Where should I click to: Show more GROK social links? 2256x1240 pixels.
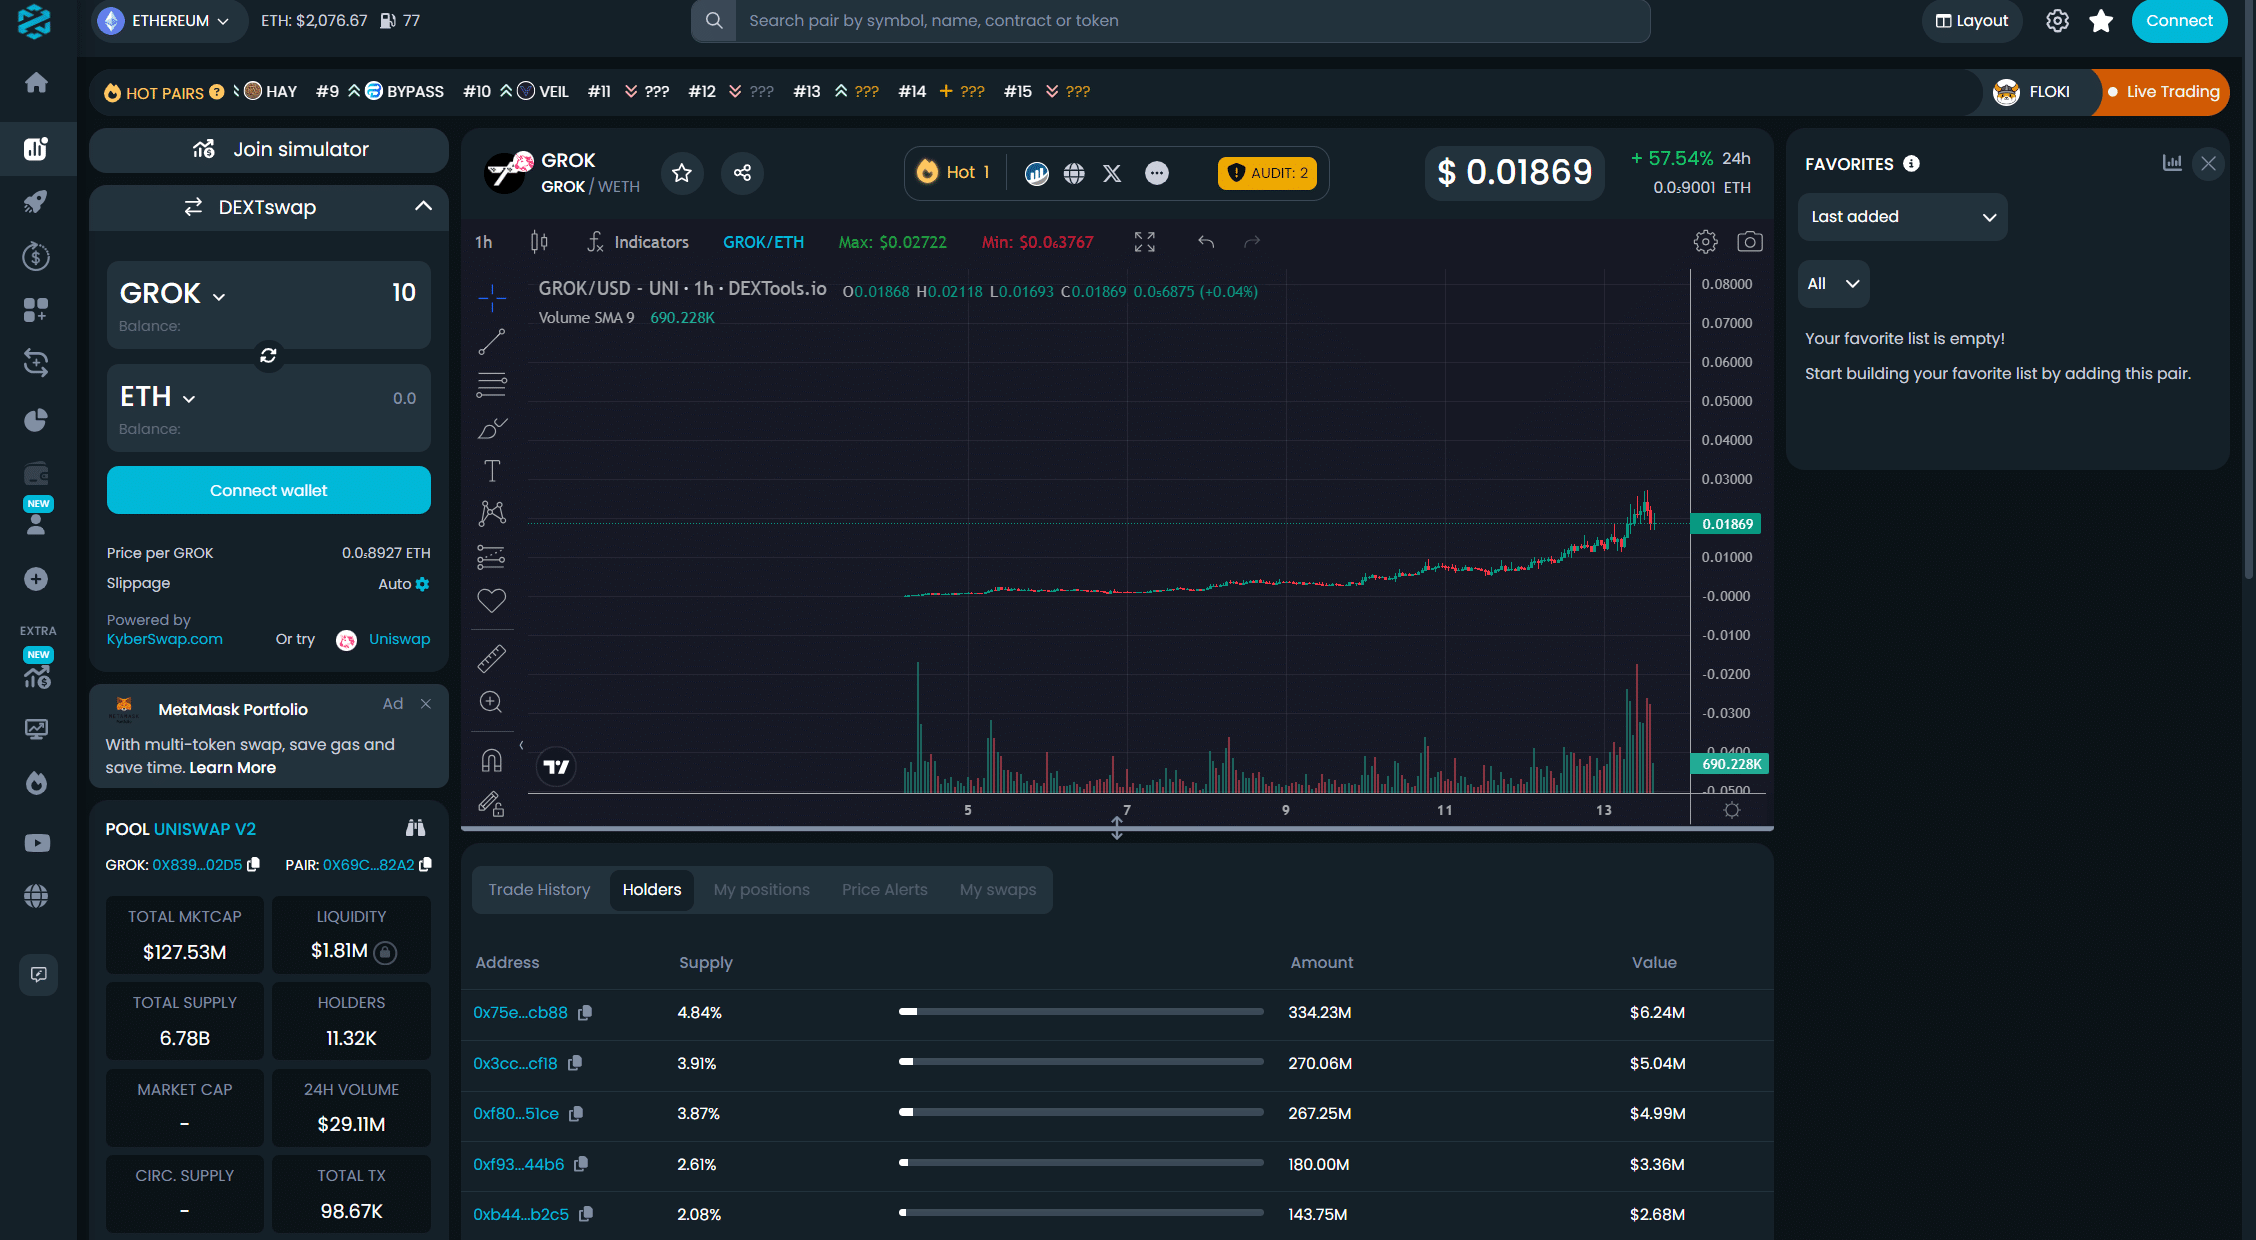click(1157, 173)
